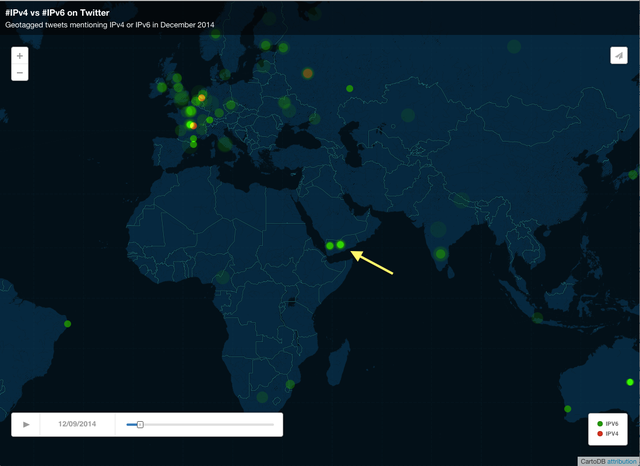Click the IPV6 green legend dot
The height and width of the screenshot is (466, 640).
tap(600, 424)
